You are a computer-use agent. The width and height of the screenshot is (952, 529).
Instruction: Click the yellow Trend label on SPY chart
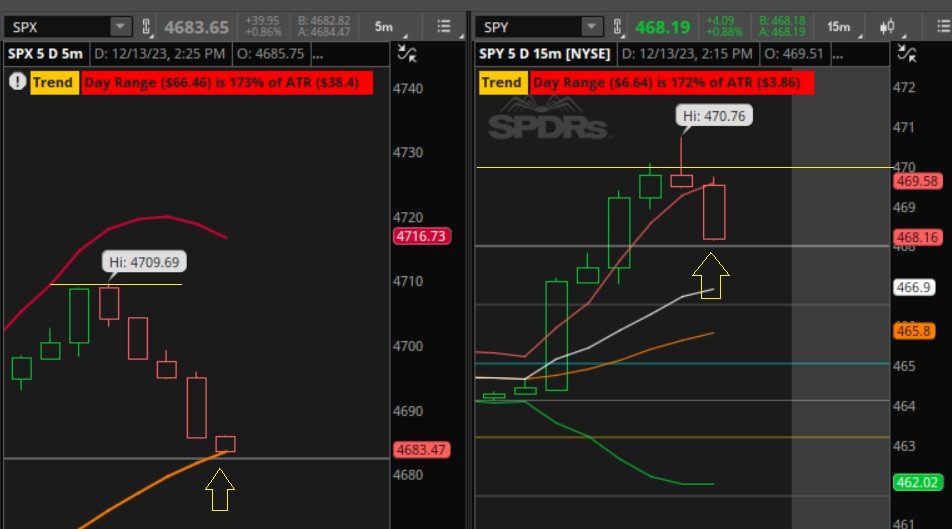click(x=502, y=82)
